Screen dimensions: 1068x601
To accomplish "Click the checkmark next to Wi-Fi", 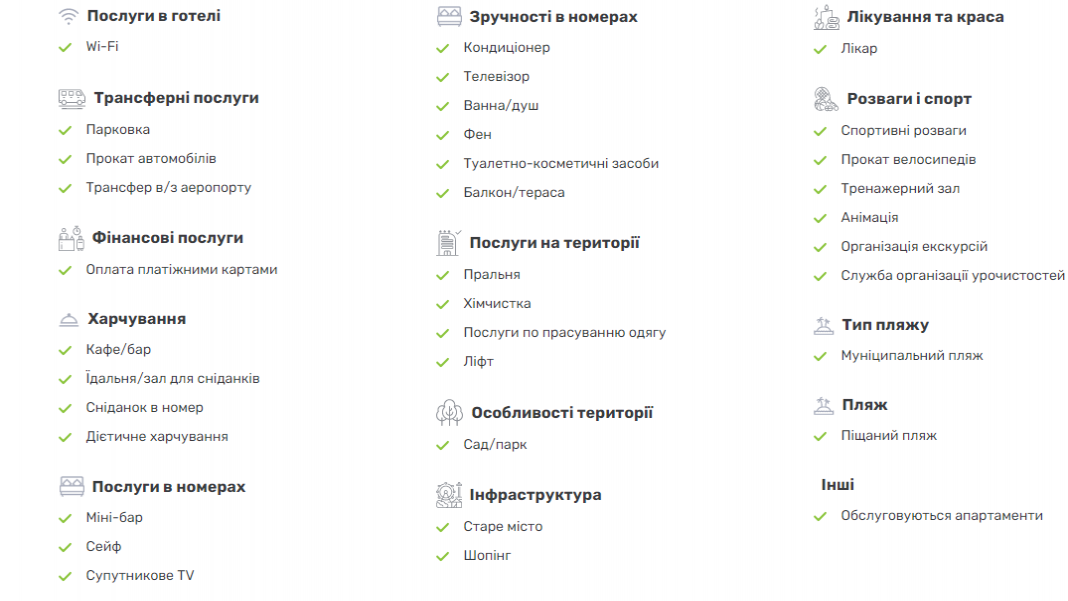I will coord(65,47).
